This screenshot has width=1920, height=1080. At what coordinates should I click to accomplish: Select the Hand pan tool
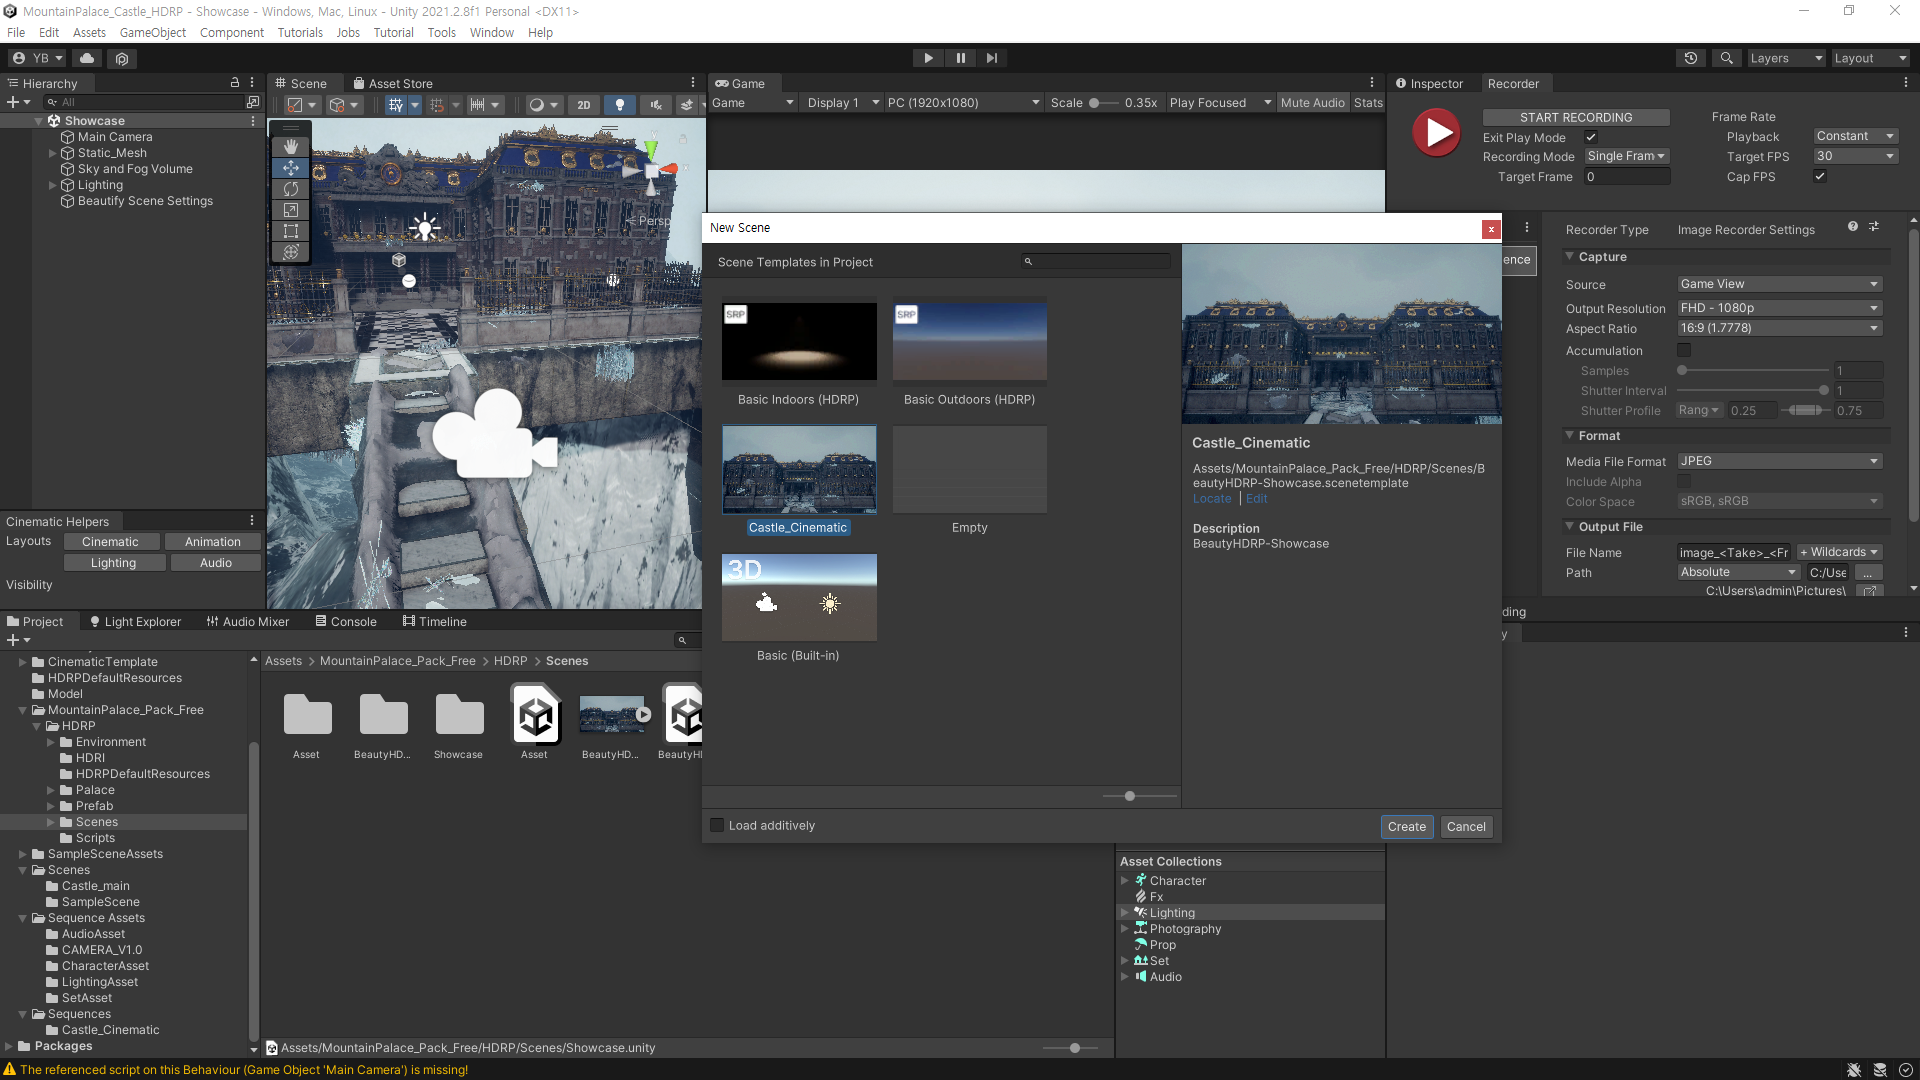coord(290,146)
